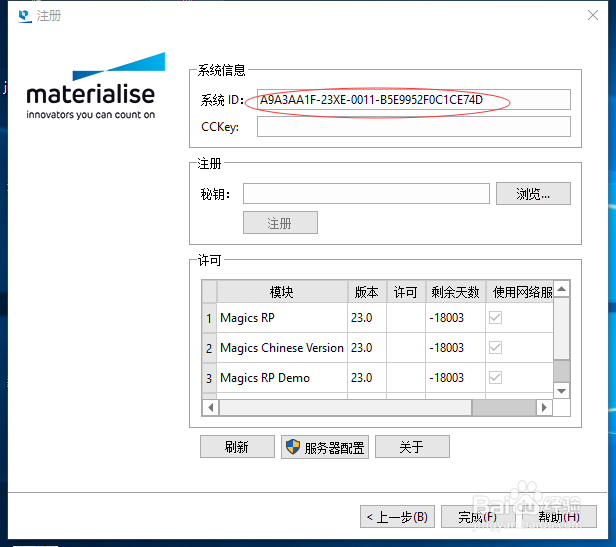The height and width of the screenshot is (547, 616).
Task: Click the 版本 column header
Action: pyautogui.click(x=367, y=292)
